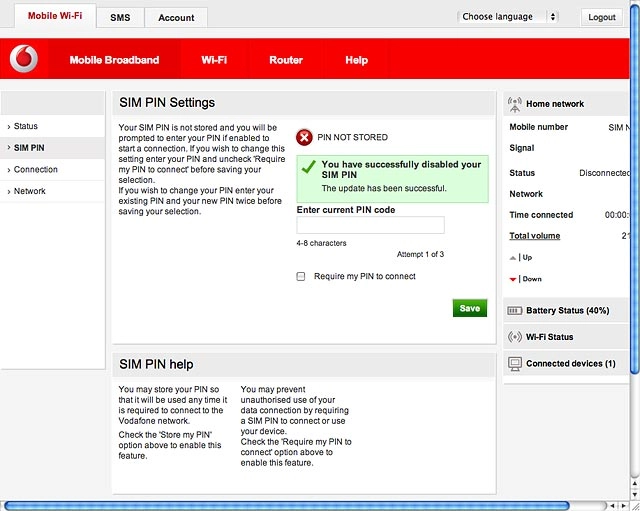The width and height of the screenshot is (640, 511).
Task: Open SIM PIN in left sidebar
Action: click(x=52, y=148)
